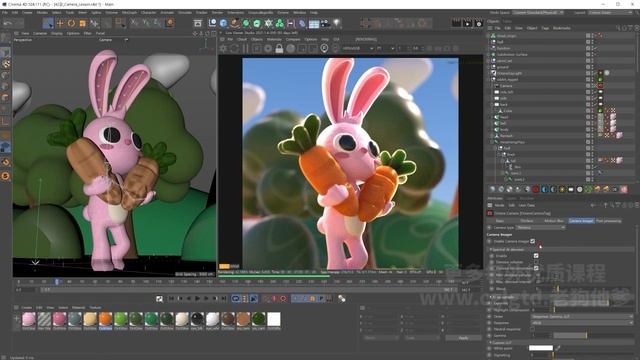
Task: Click the White point eyedropper icon
Action: point(558,348)
